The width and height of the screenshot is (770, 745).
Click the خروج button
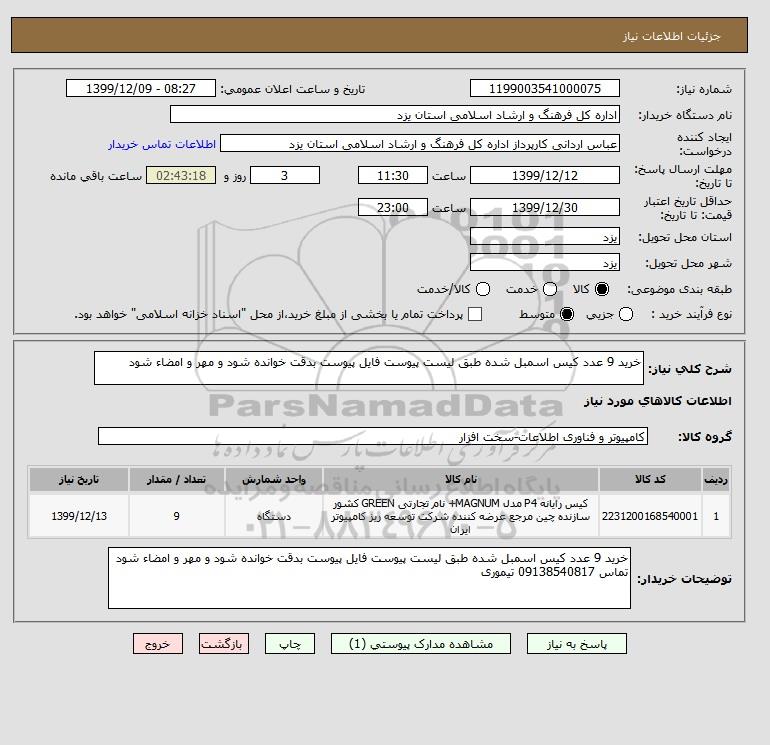point(158,644)
